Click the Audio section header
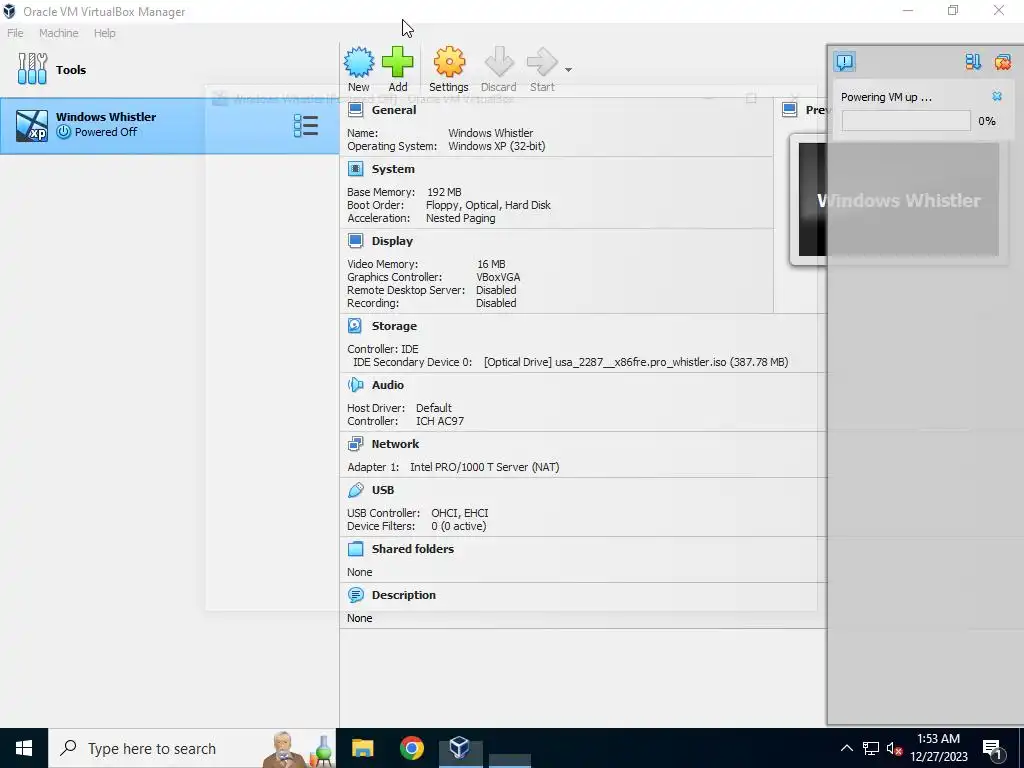Screen dimensions: 1024x768 point(388,385)
